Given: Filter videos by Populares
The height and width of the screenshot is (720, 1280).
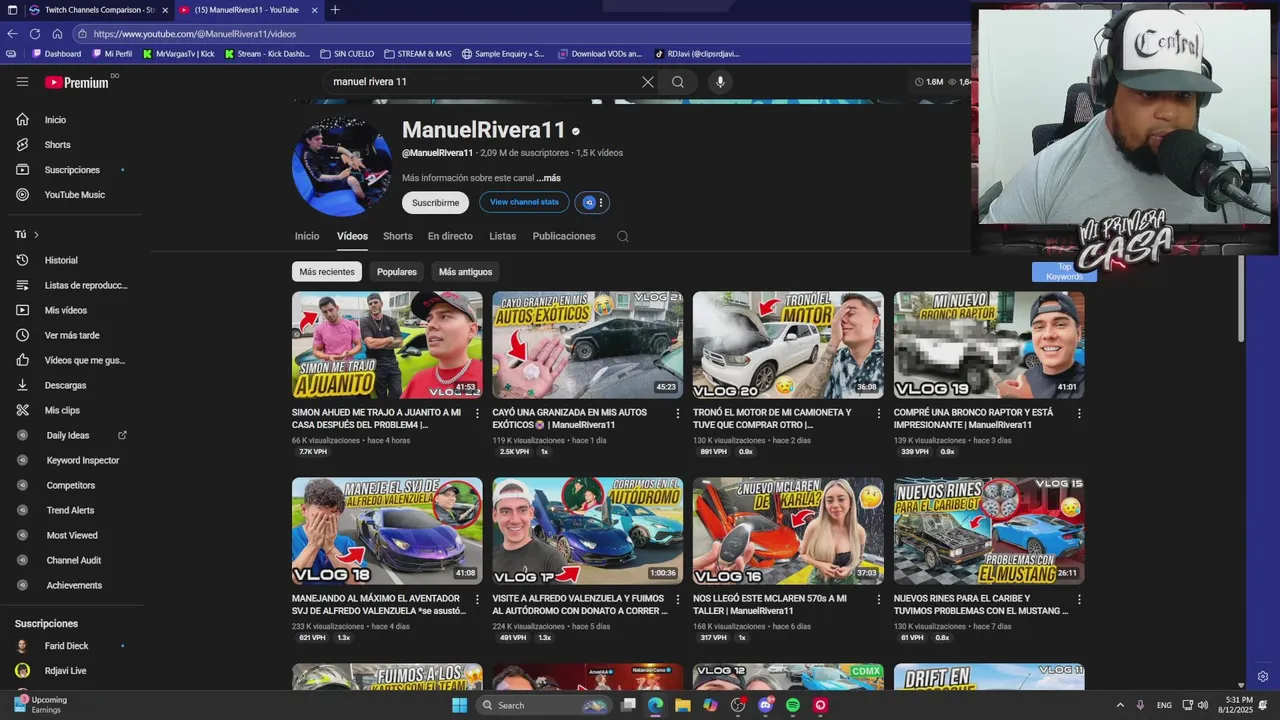Looking at the screenshot, I should pyautogui.click(x=397, y=272).
